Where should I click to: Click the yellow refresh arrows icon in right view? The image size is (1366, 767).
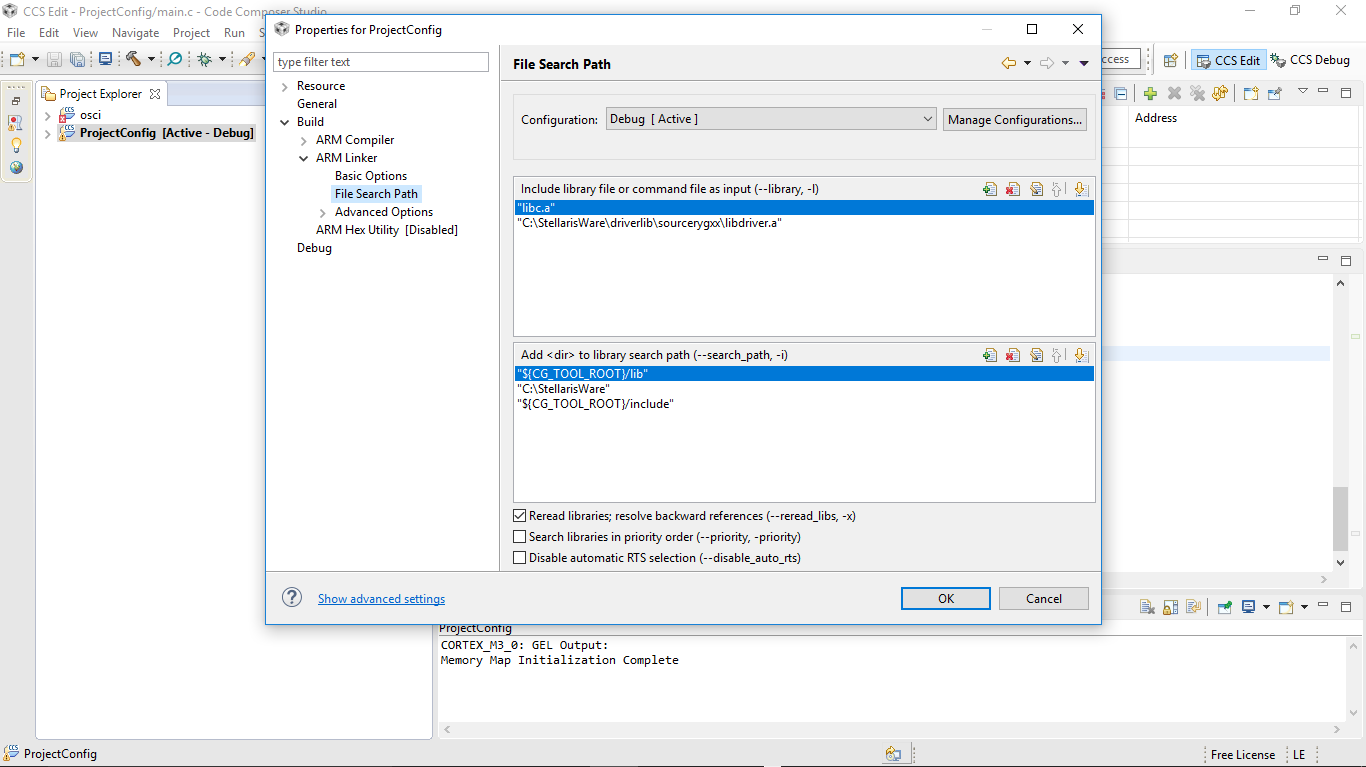(x=1220, y=93)
